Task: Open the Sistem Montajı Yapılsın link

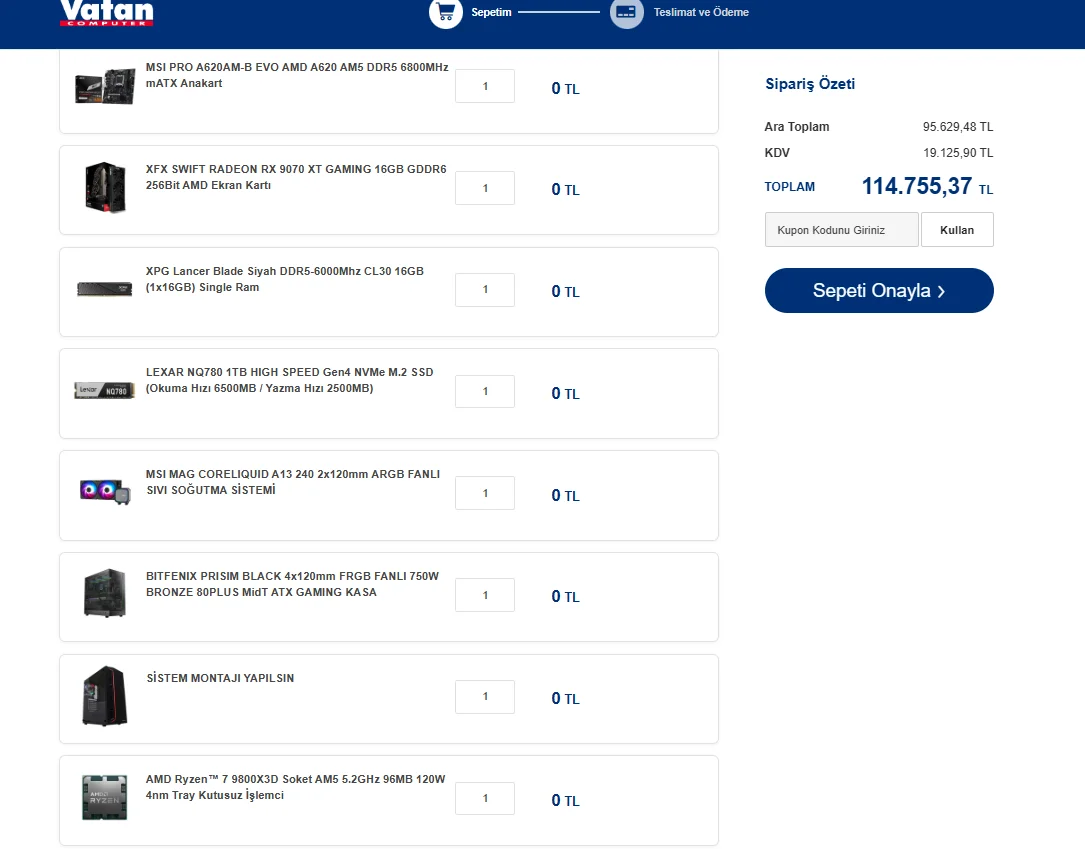Action: click(x=220, y=678)
